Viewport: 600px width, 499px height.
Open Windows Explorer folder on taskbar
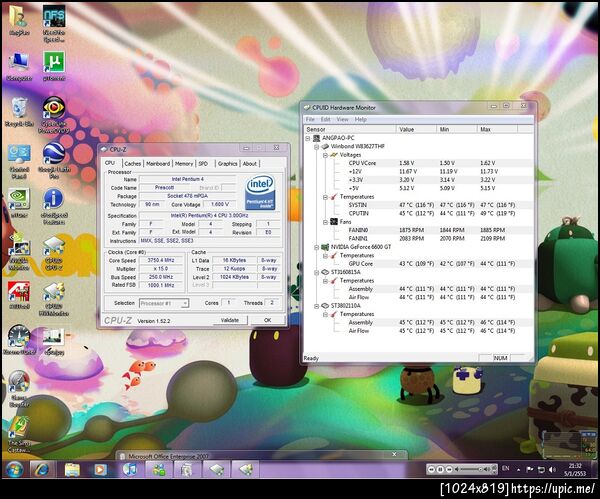72,469
